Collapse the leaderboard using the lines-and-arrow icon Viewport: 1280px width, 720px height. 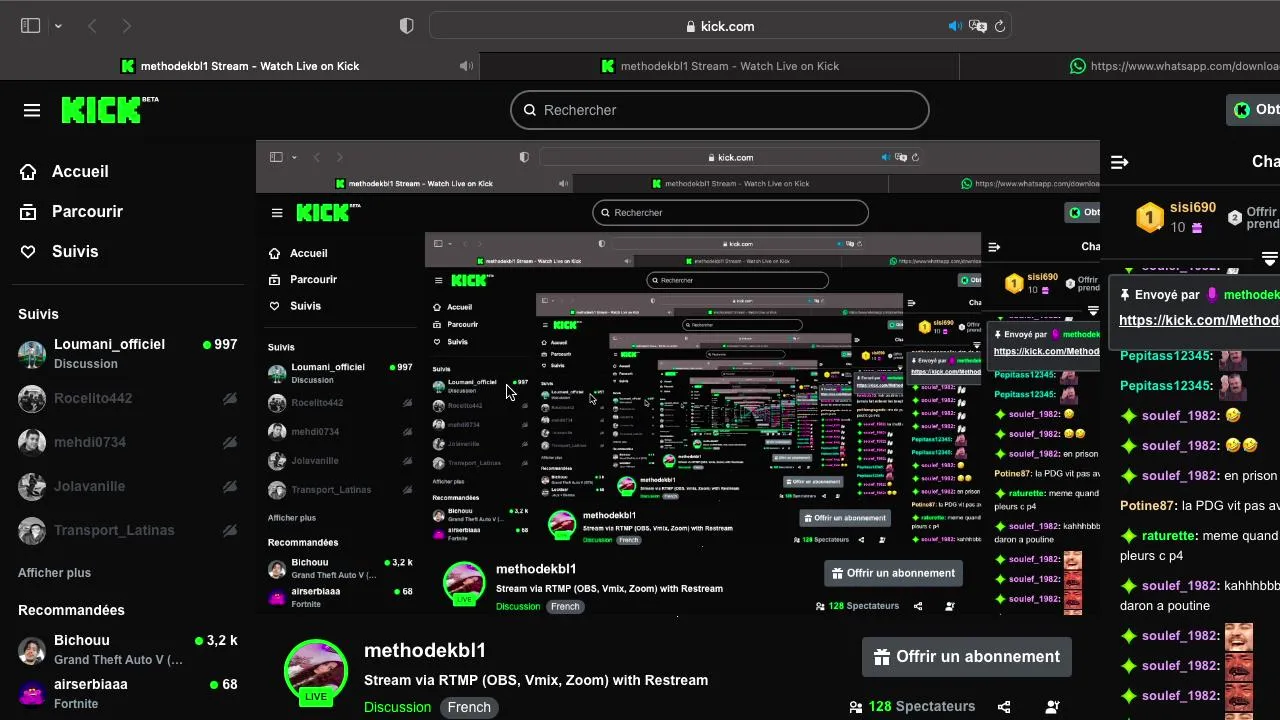[x=1270, y=258]
